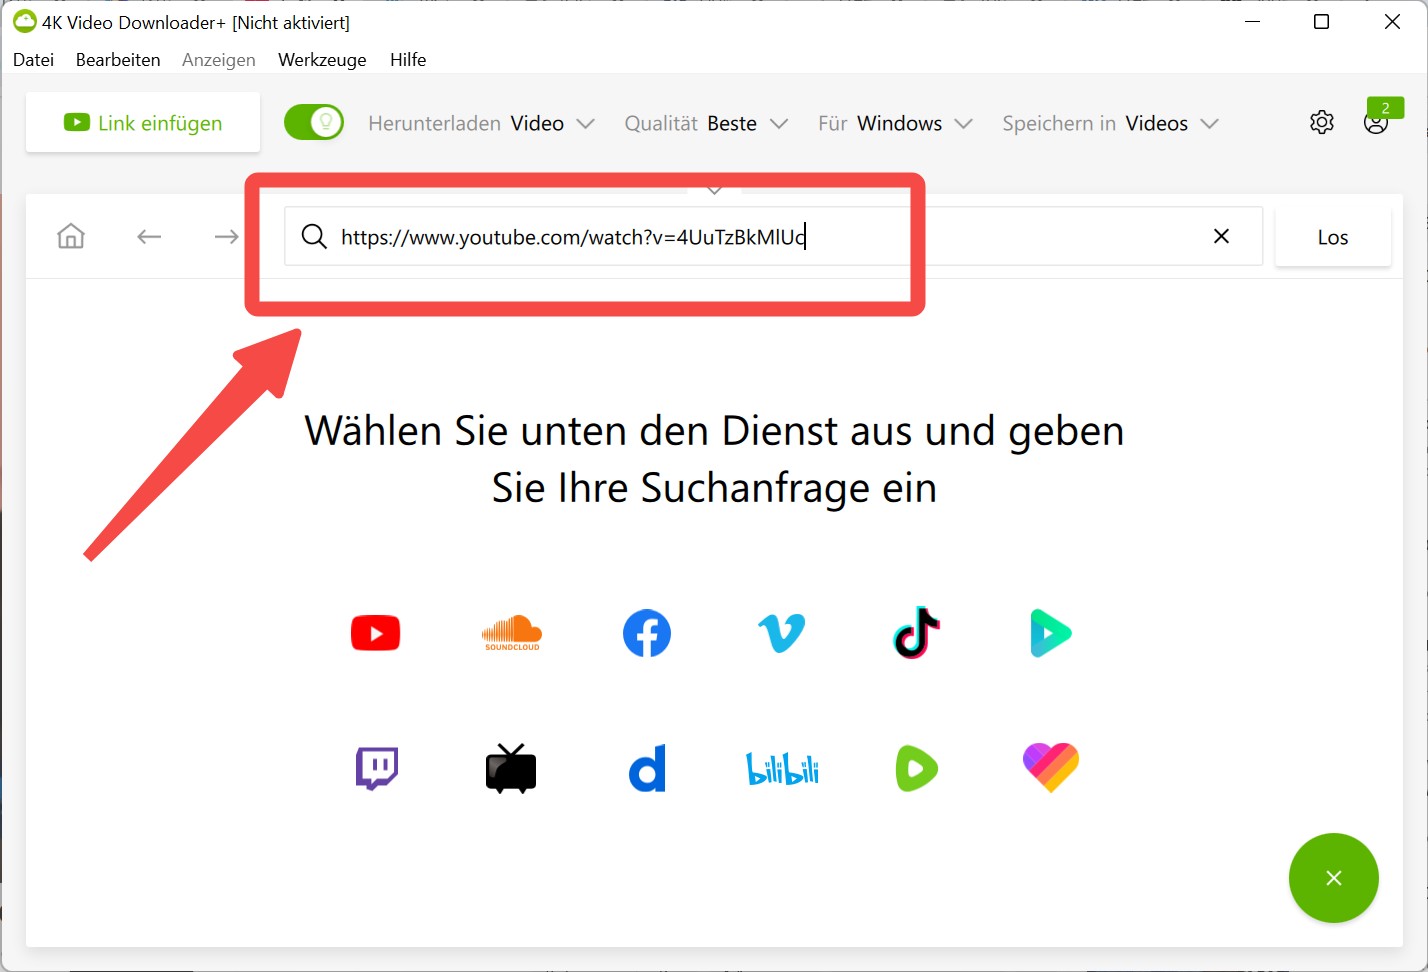
Task: Open the Anzeigen menu
Action: click(x=219, y=60)
